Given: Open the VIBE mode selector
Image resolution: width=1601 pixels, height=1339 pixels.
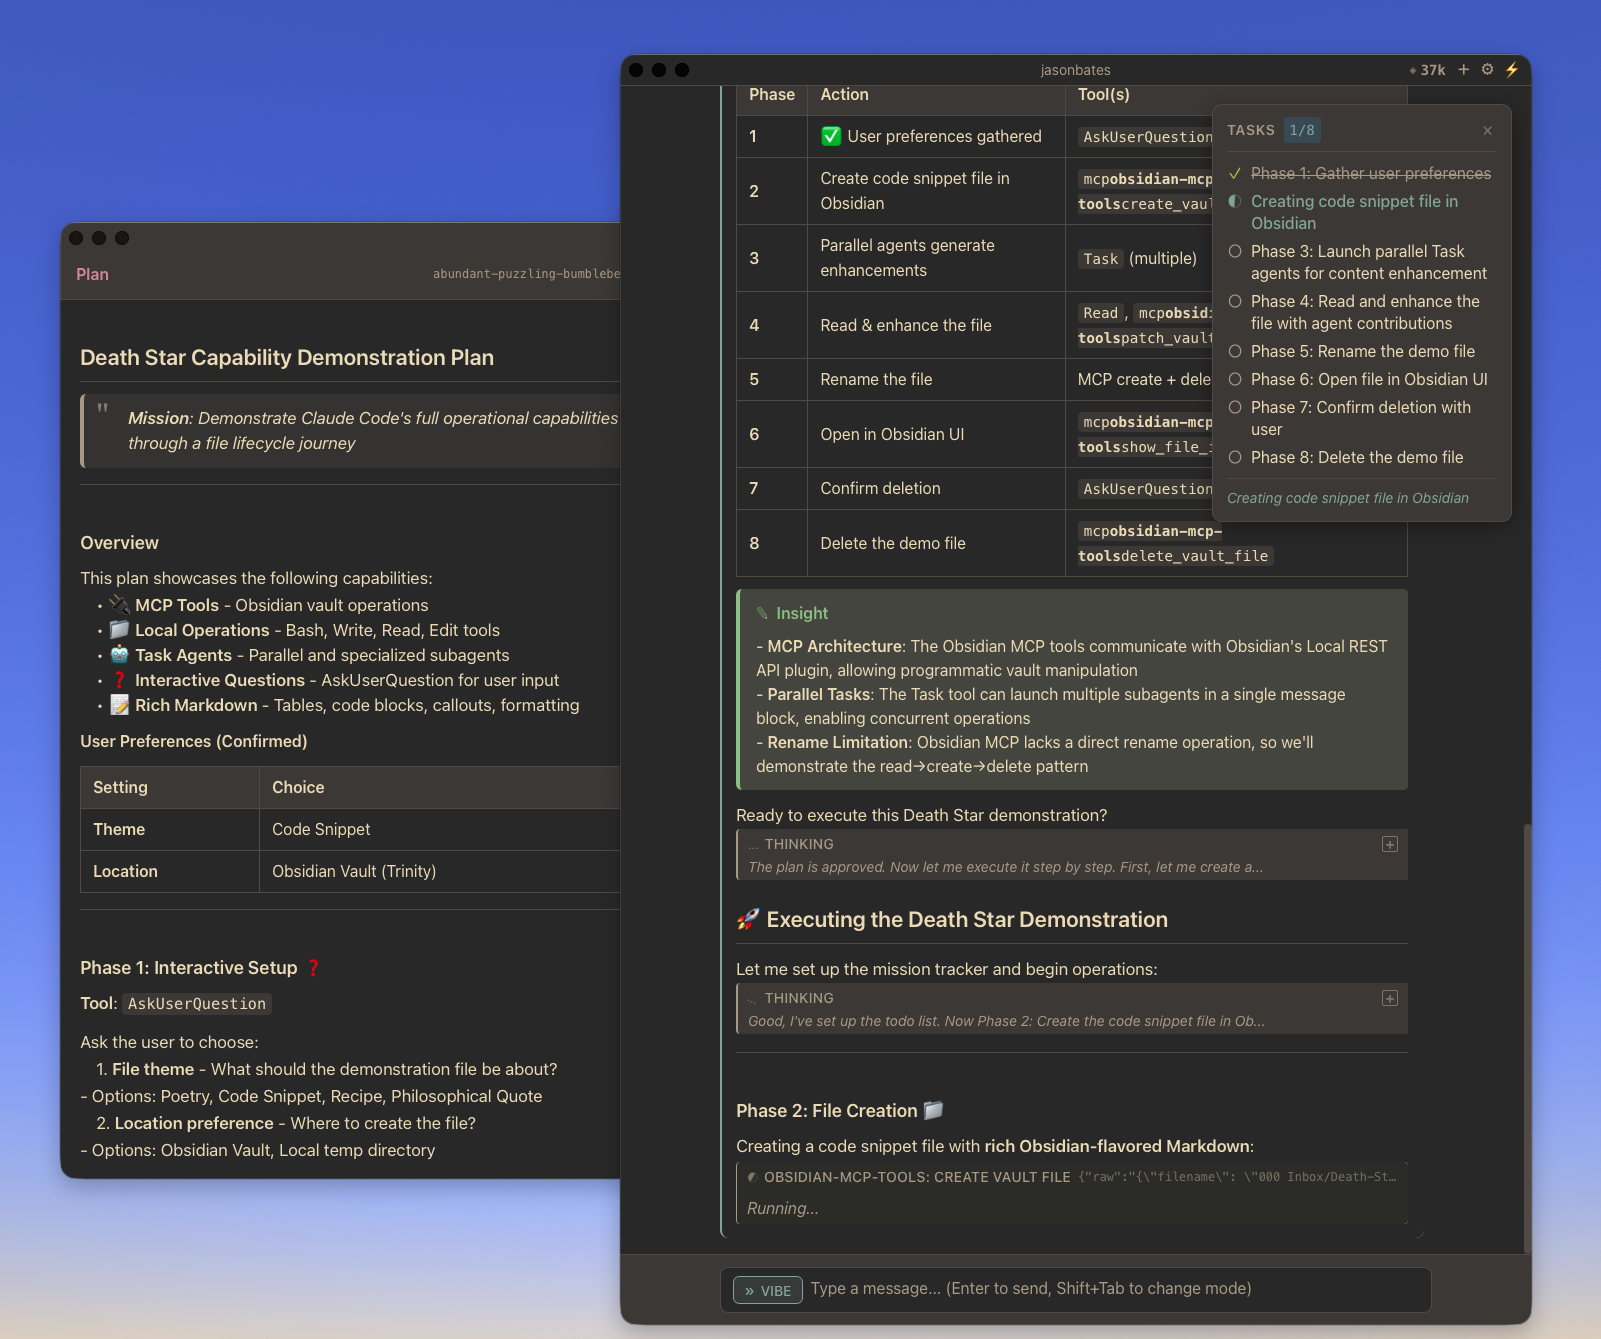Looking at the screenshot, I should 767,1290.
